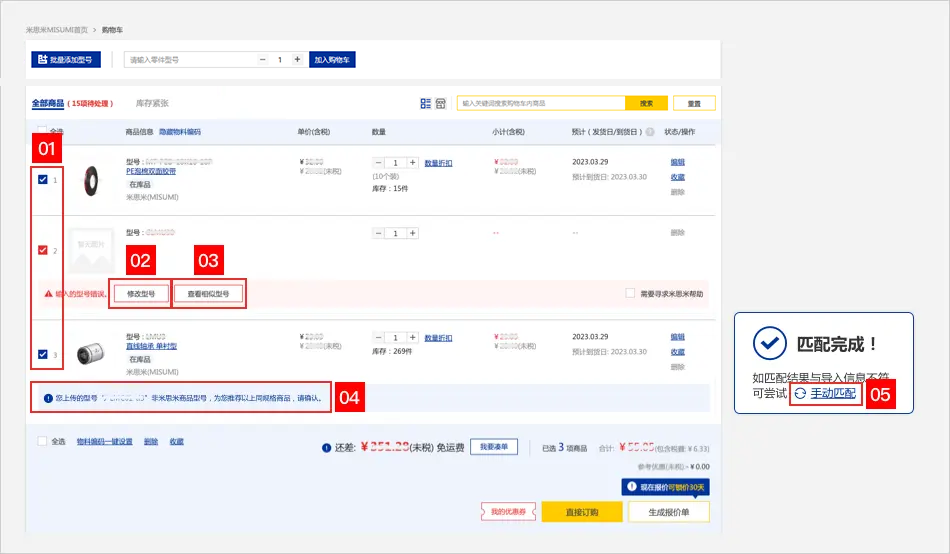This screenshot has width=950, height=554.
Task: Switch to grid view icon
Action: 440,103
